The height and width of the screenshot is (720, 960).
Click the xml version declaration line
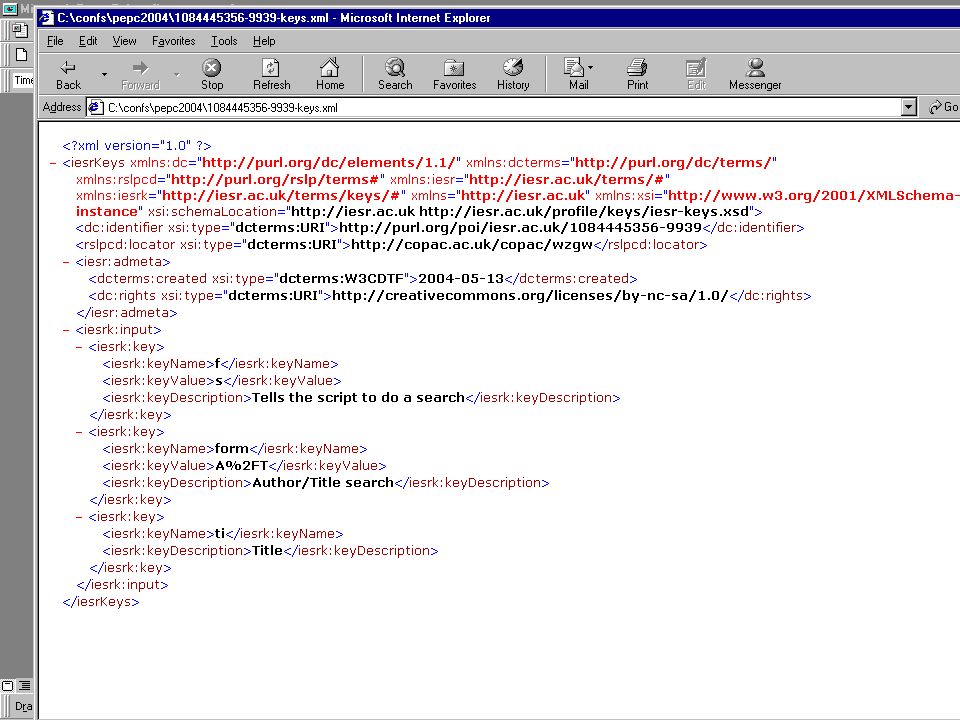pyautogui.click(x=137, y=146)
